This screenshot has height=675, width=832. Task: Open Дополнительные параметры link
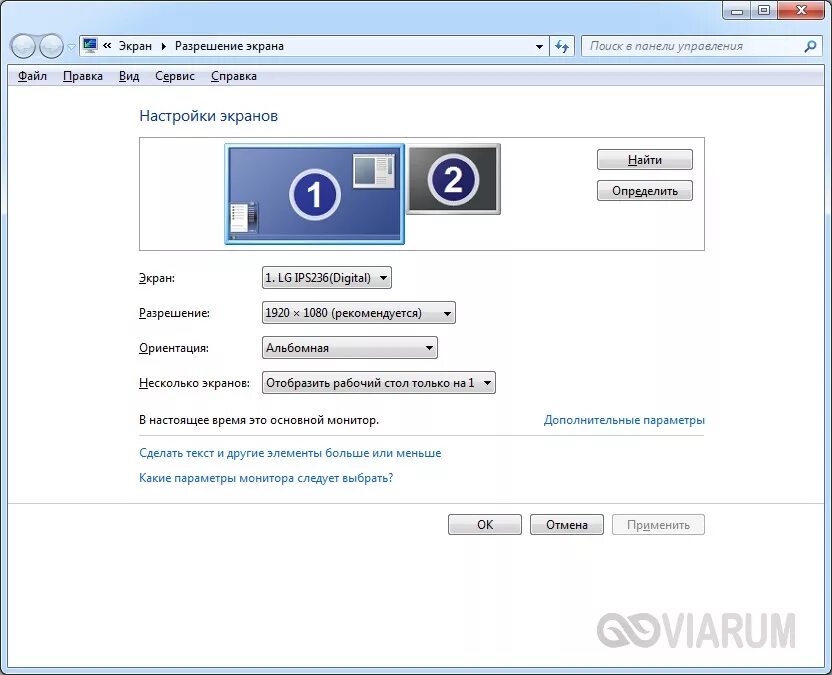tap(624, 420)
